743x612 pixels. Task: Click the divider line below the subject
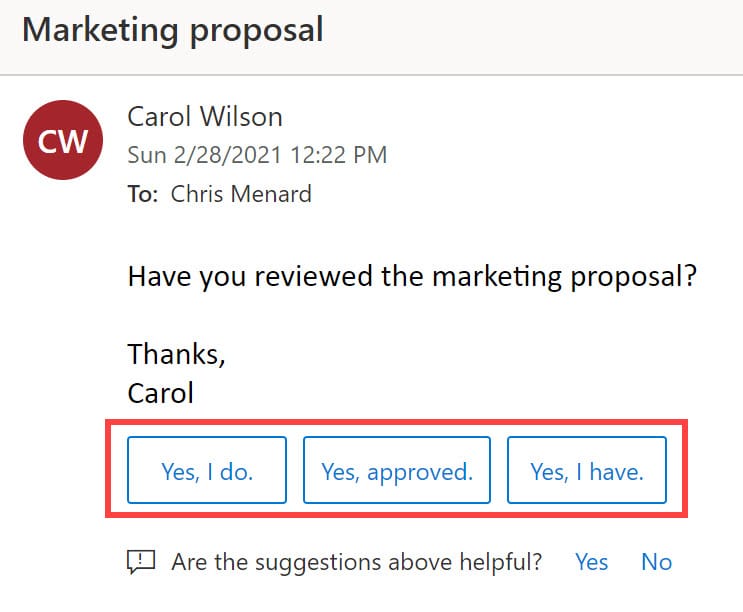(x=371, y=74)
